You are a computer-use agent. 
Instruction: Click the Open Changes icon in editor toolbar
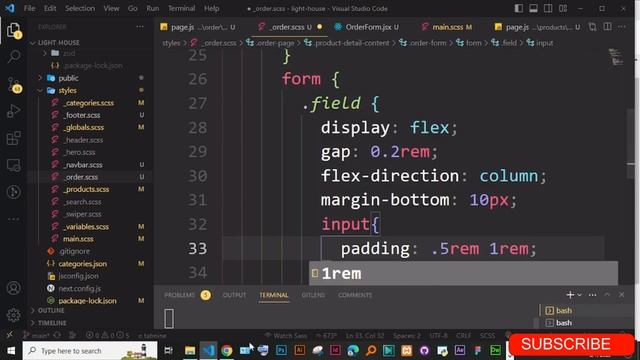(592, 27)
